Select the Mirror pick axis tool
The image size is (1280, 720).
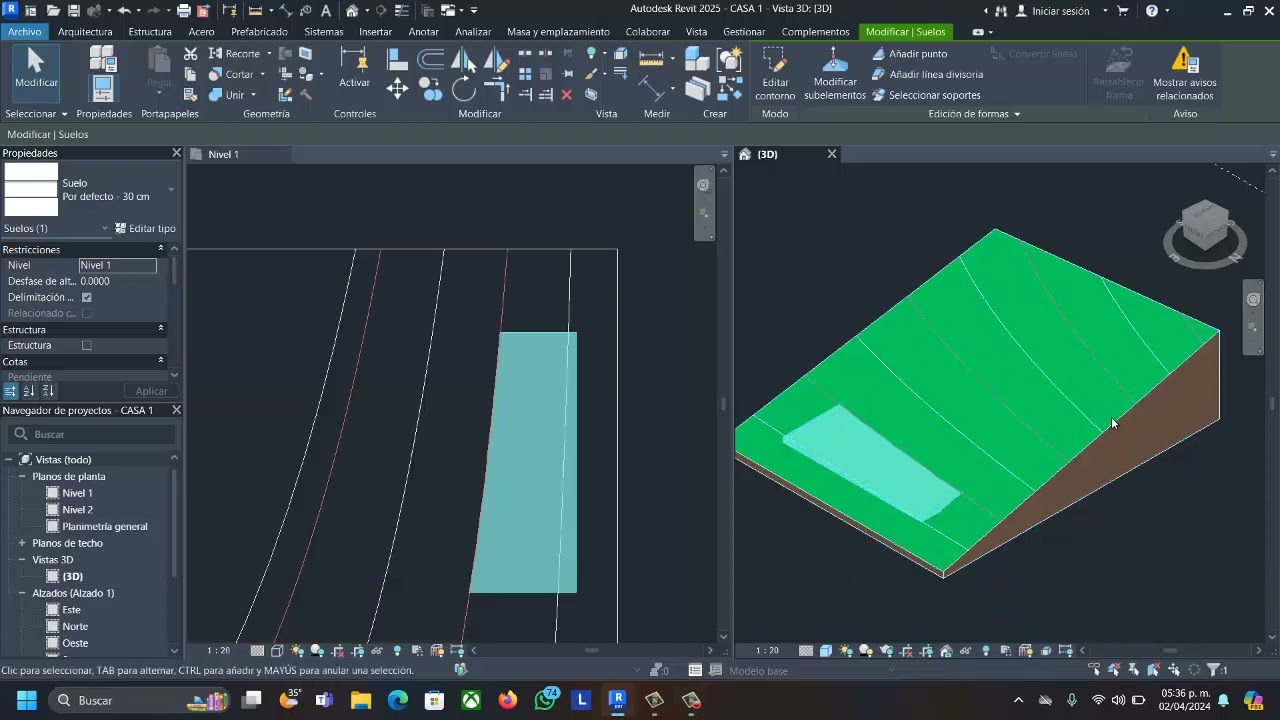pyautogui.click(x=464, y=59)
